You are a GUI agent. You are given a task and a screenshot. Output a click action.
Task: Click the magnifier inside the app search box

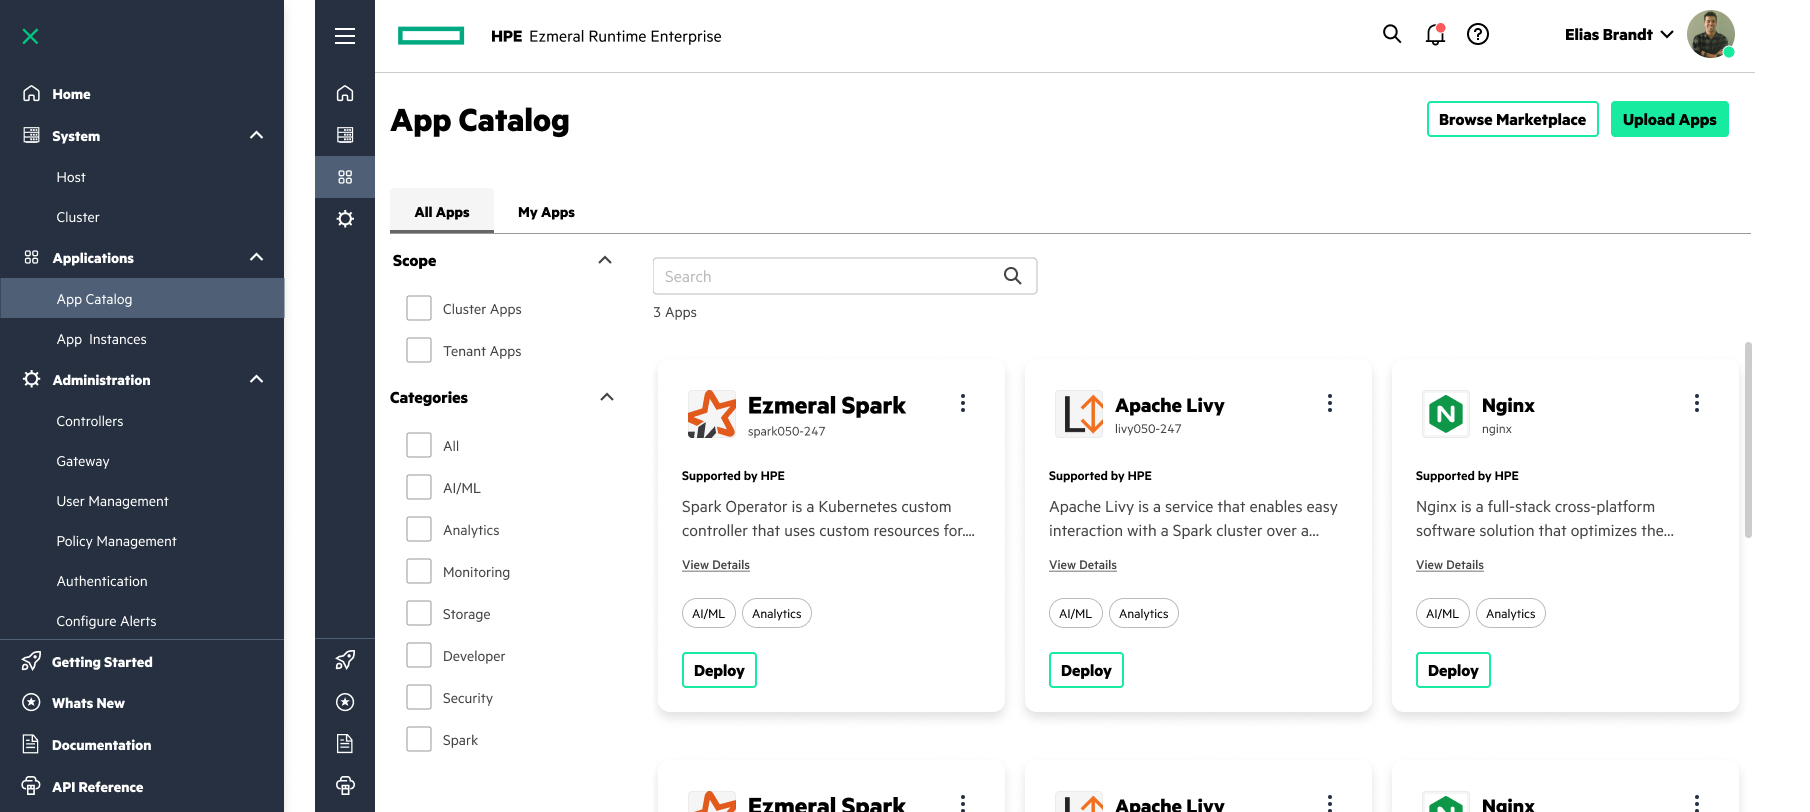click(x=1013, y=276)
